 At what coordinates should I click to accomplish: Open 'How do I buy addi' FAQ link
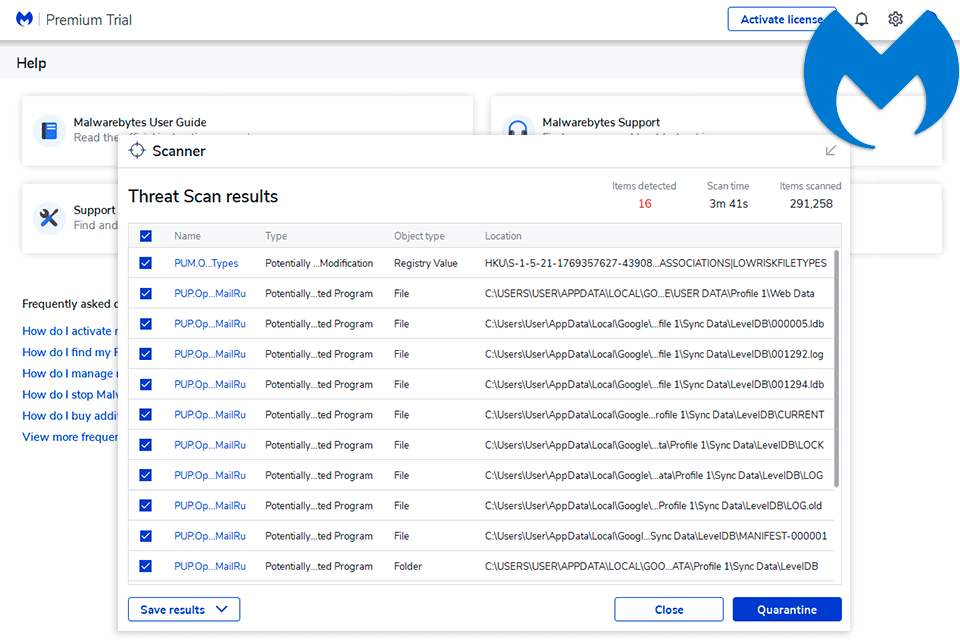tap(70, 416)
